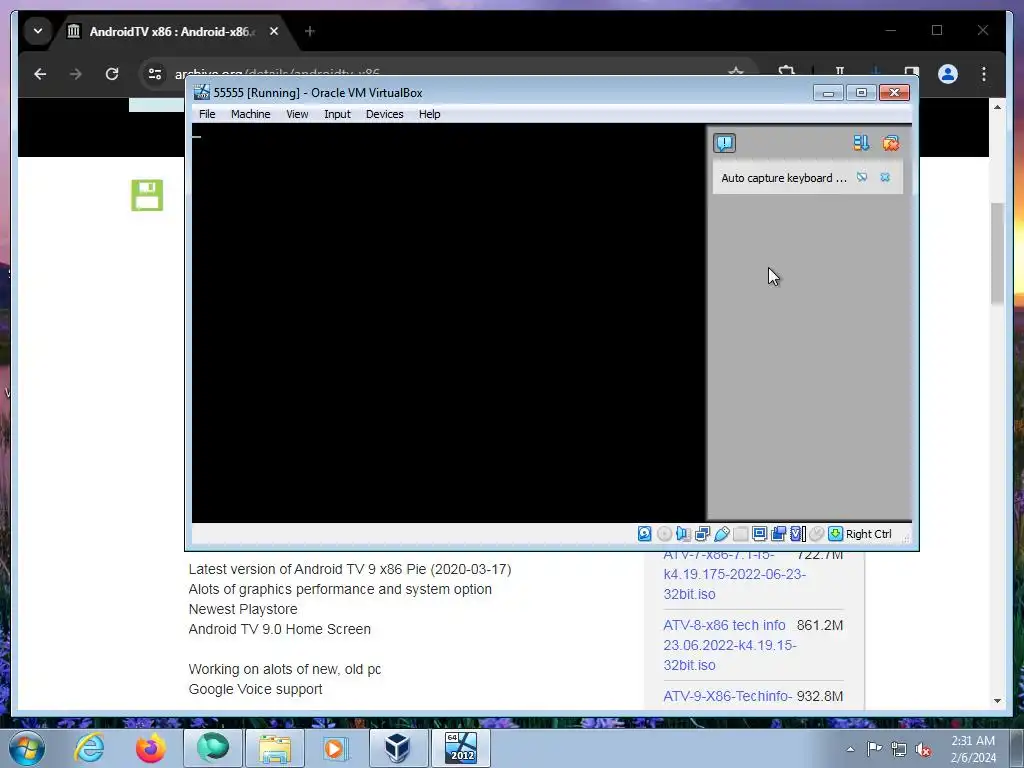1024x768 pixels.
Task: Switch to the running VM 2012 taskbar icon
Action: pyautogui.click(x=461, y=748)
